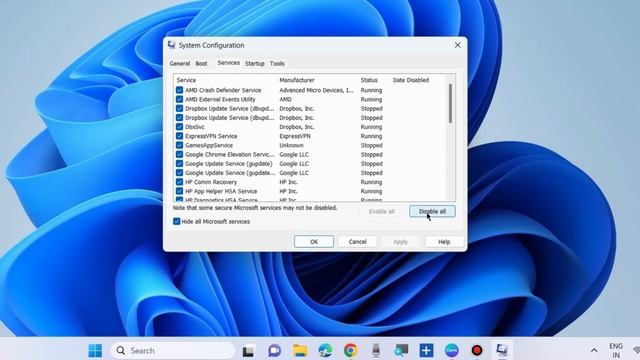Click the OK button
This screenshot has height=360, width=640.
(x=313, y=242)
